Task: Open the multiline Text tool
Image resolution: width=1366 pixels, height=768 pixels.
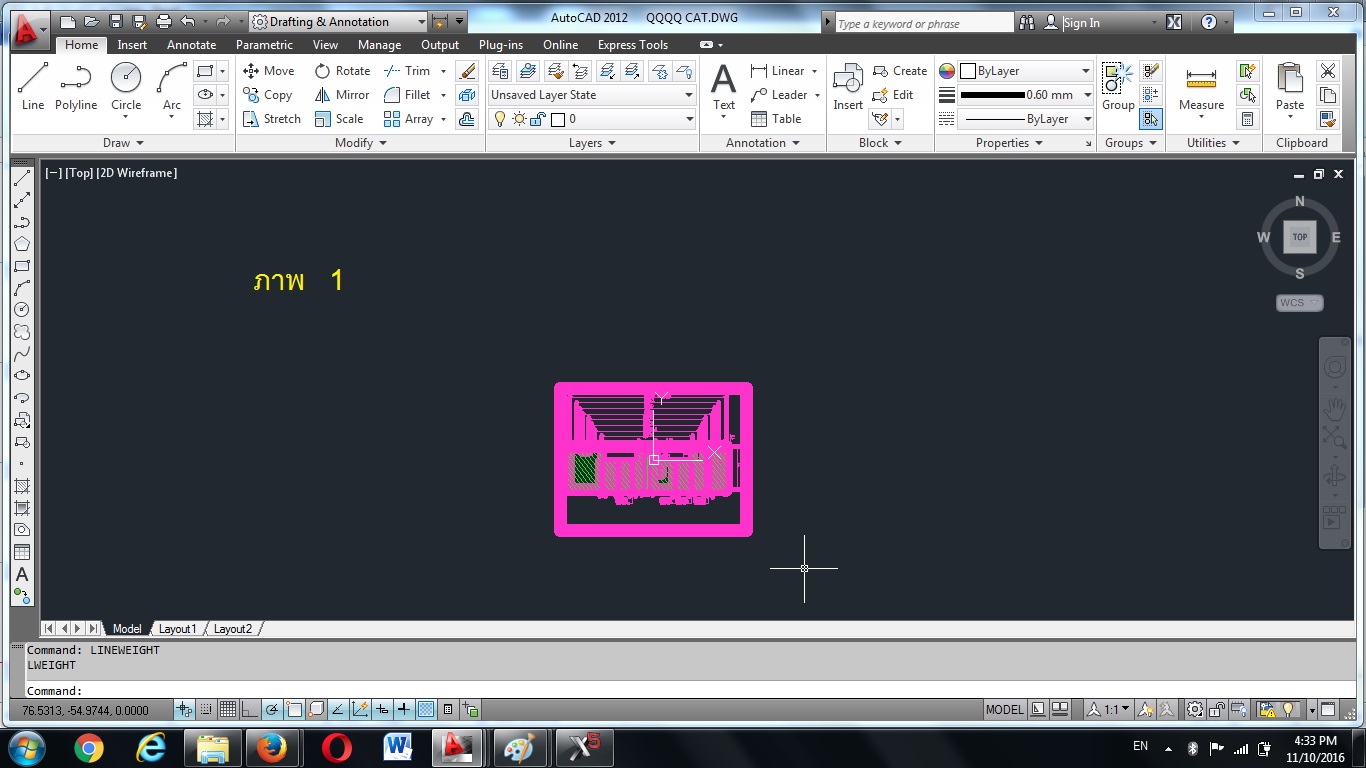Action: tap(723, 86)
